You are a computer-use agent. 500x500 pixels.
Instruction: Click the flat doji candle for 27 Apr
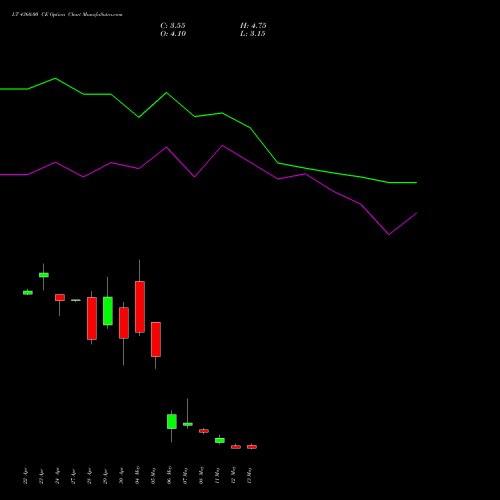point(76,300)
